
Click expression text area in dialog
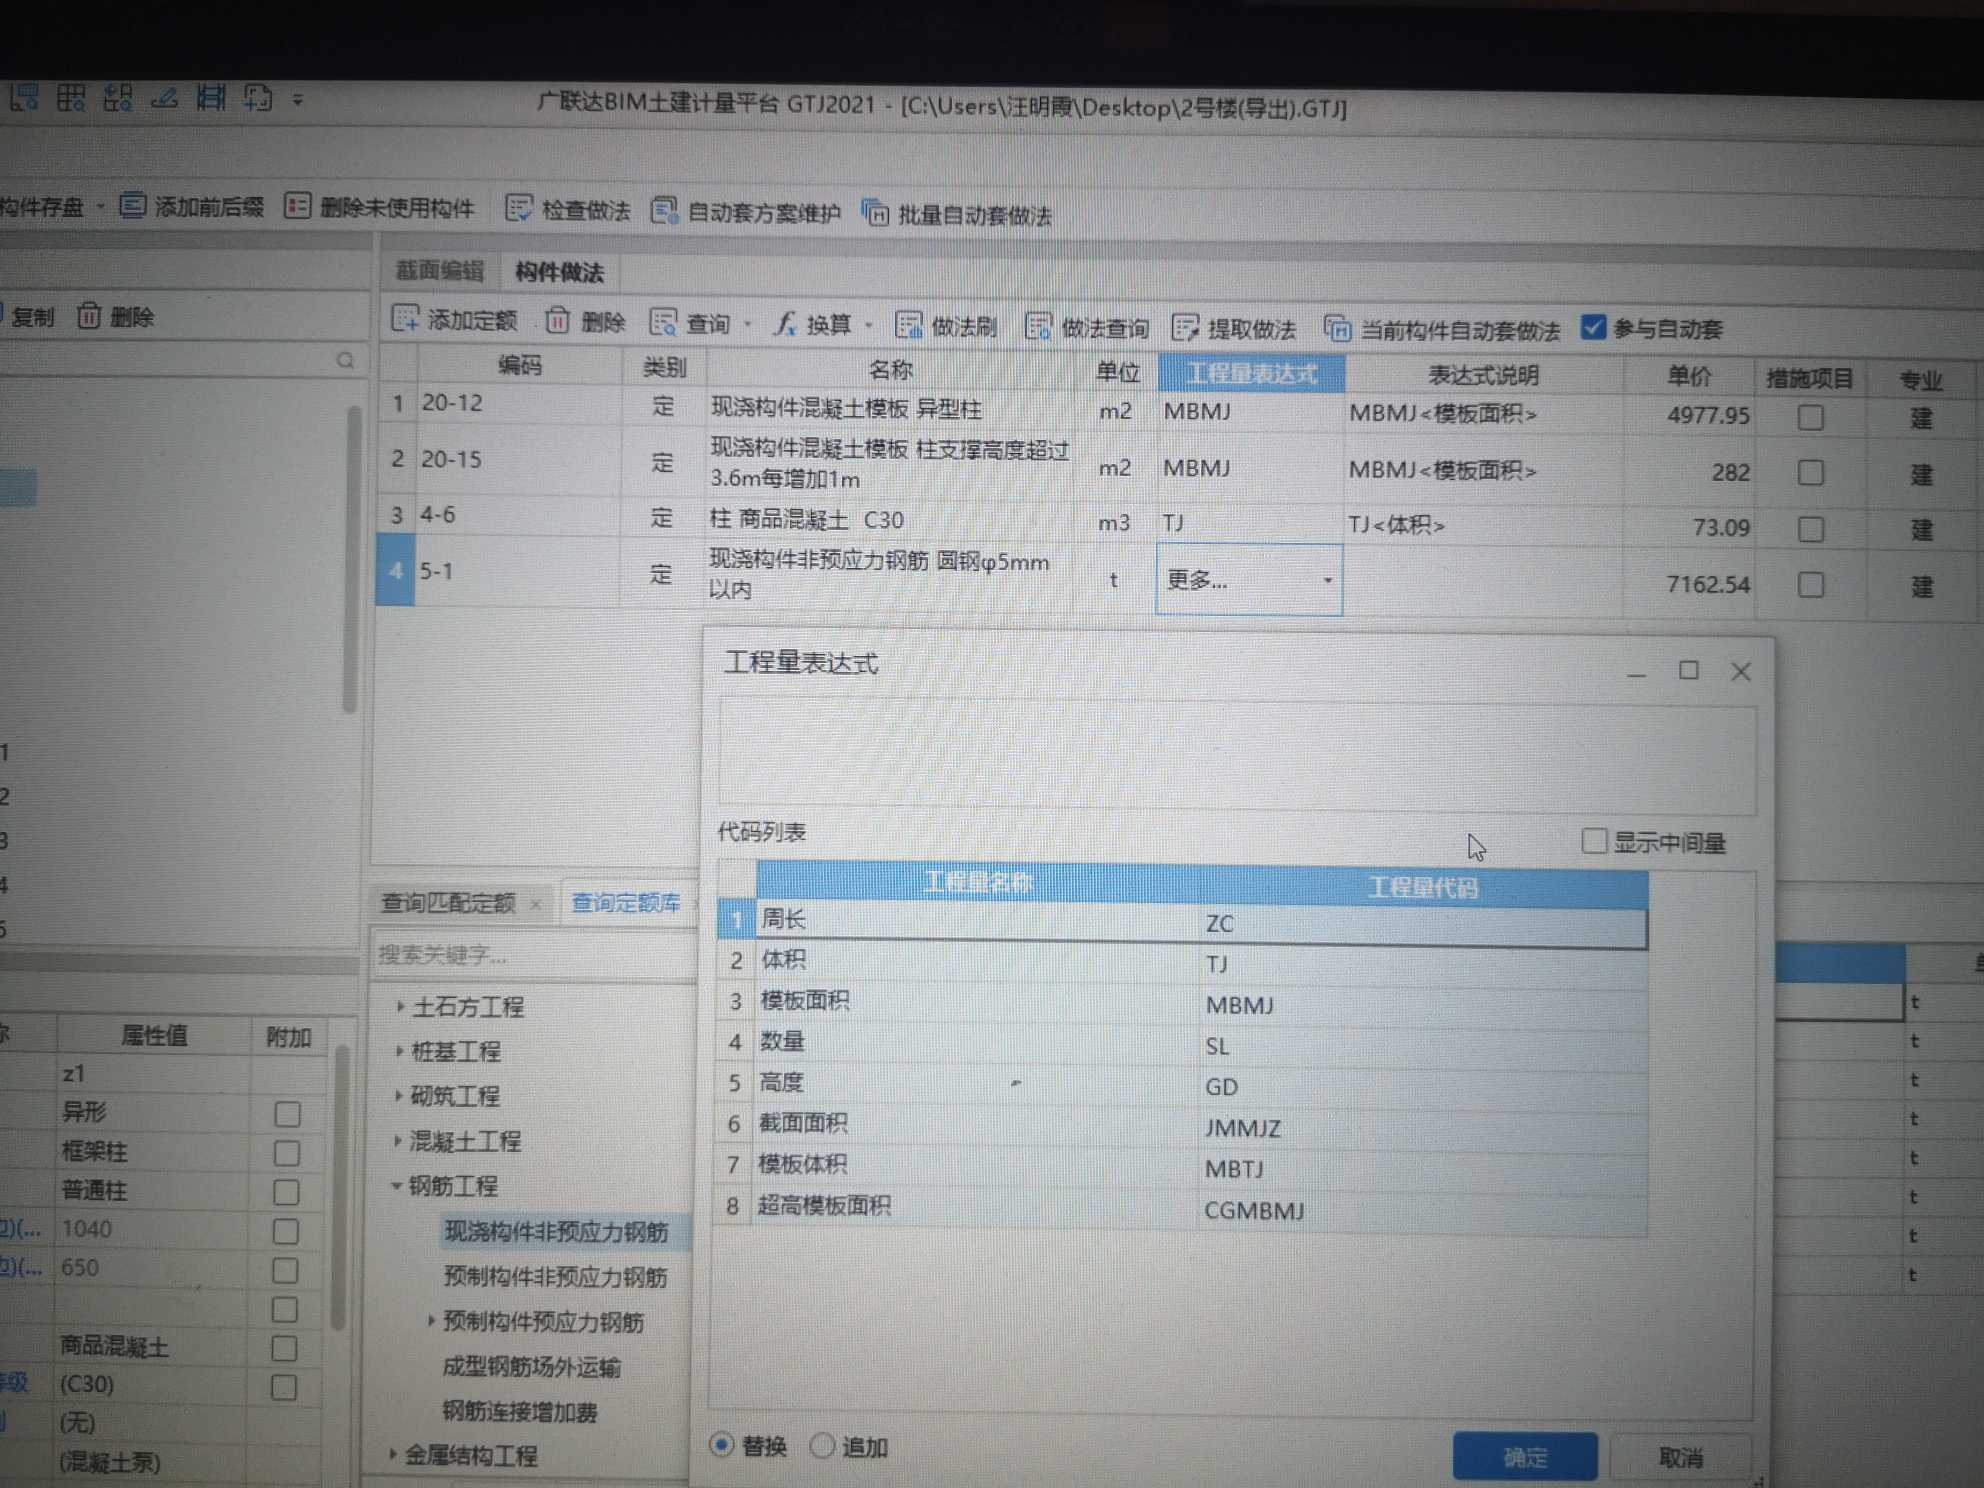coord(1237,758)
